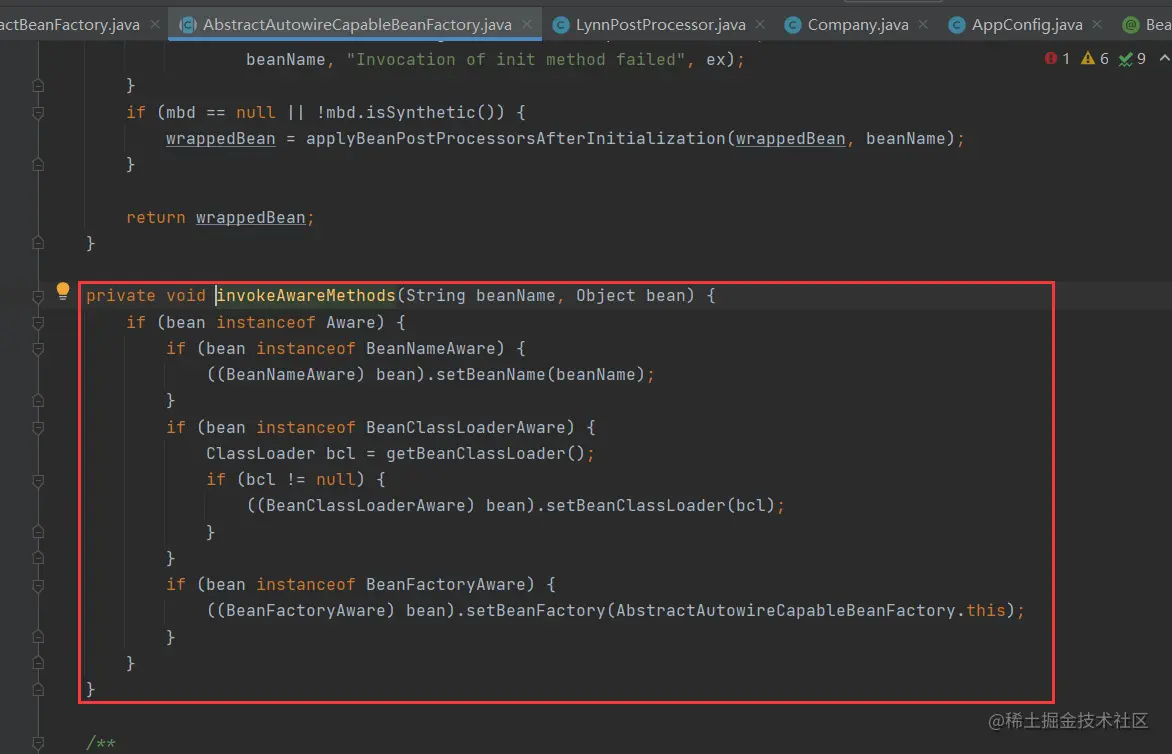This screenshot has height=754, width=1172.
Task: Close the LynnPostProcessor.java tab
Action: click(x=760, y=25)
